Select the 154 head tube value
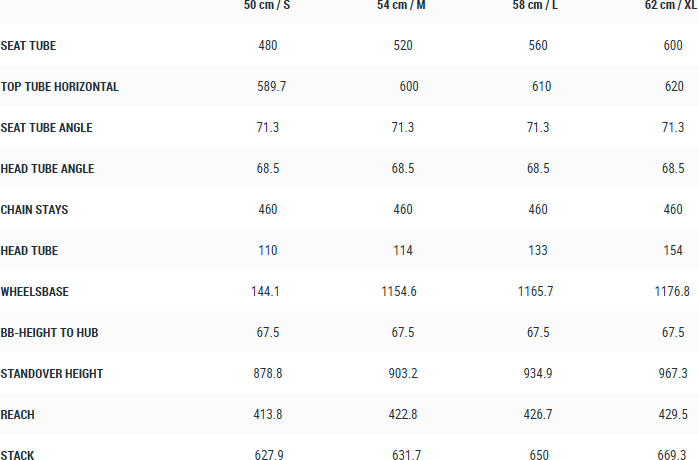698x460 pixels. [x=673, y=251]
